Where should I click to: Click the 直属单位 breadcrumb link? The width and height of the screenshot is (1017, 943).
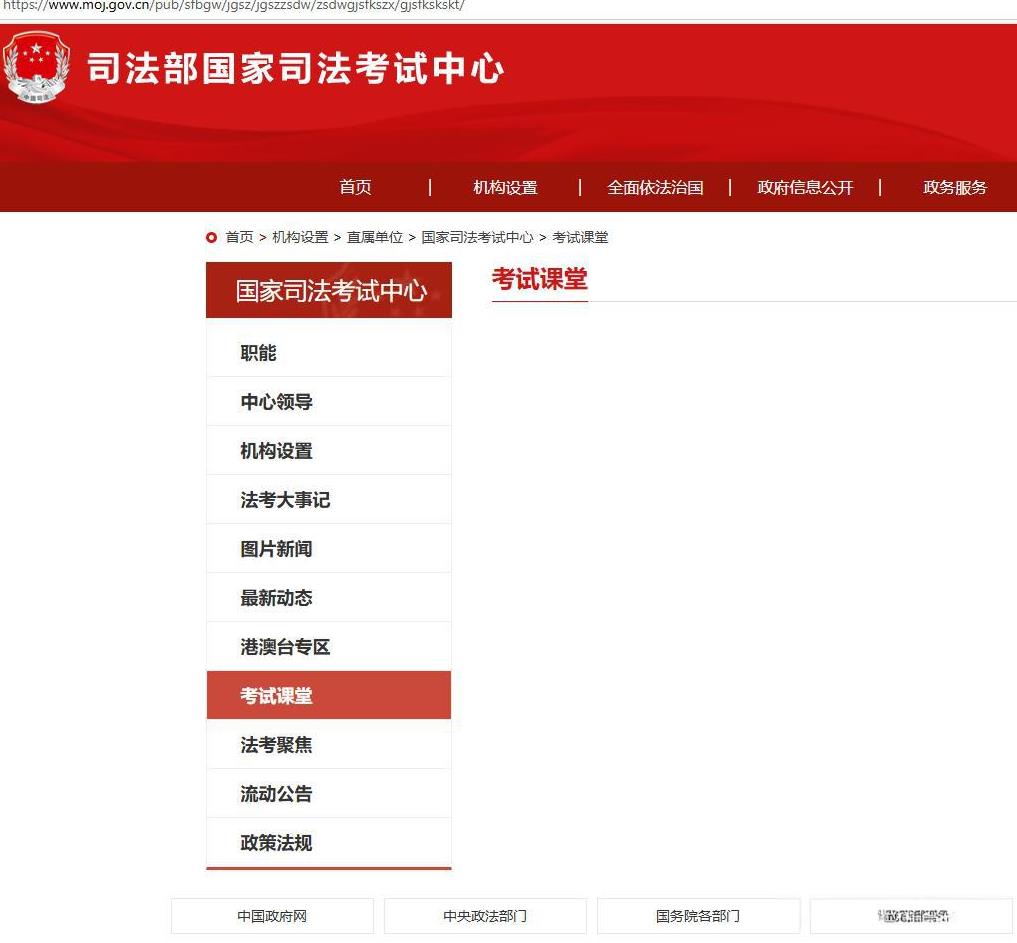point(375,237)
